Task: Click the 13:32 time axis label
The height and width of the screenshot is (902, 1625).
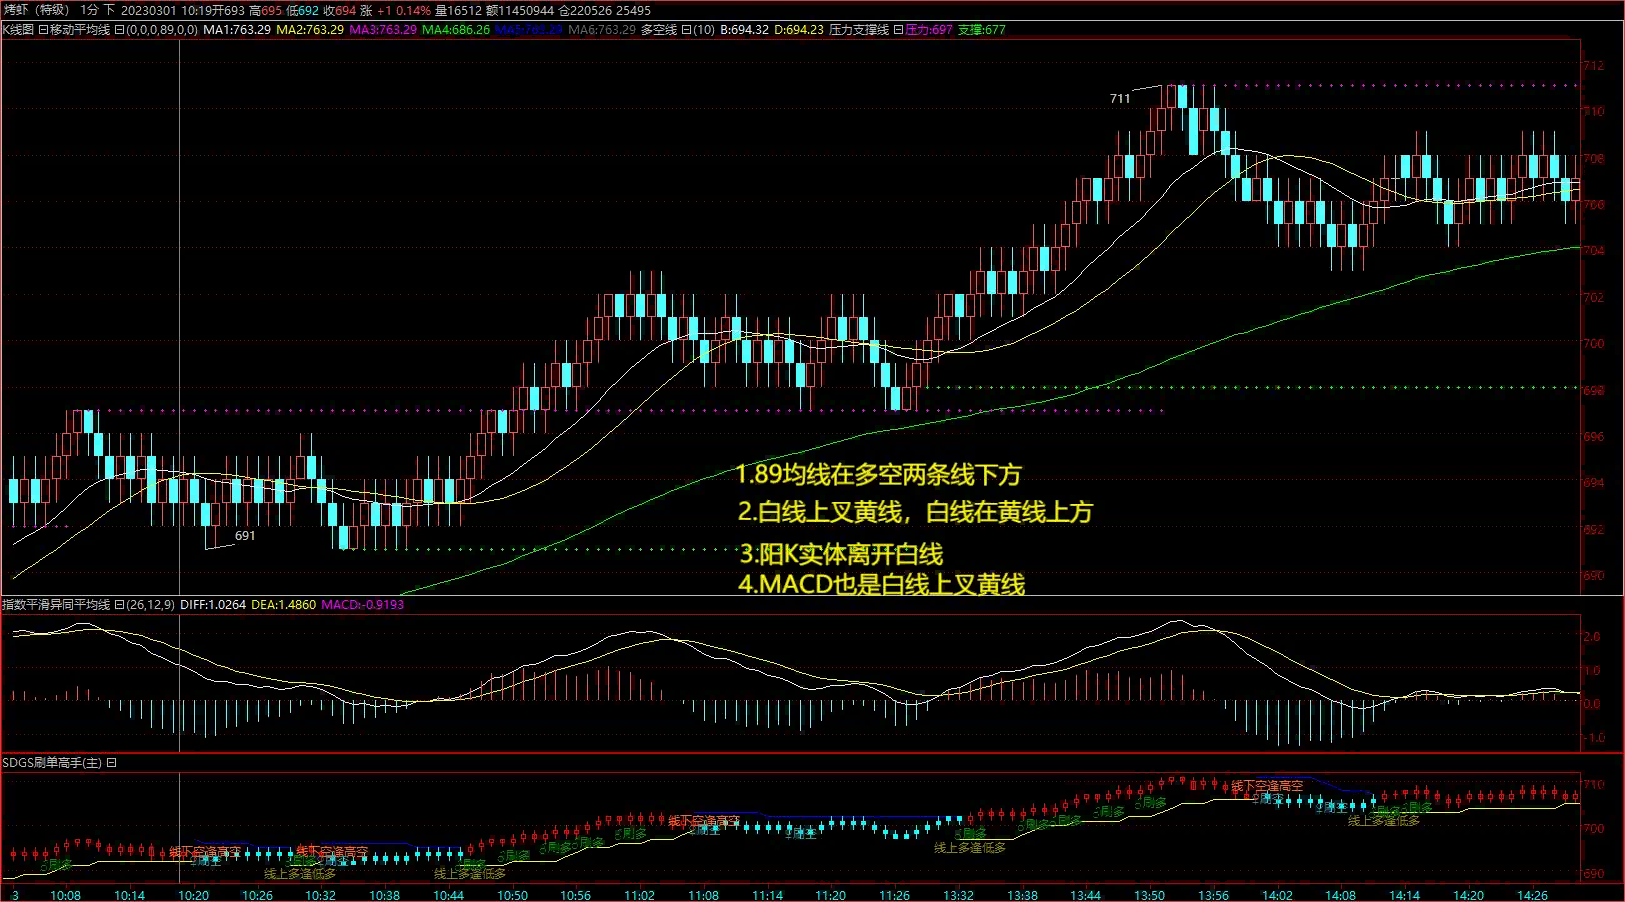Action: point(958,895)
